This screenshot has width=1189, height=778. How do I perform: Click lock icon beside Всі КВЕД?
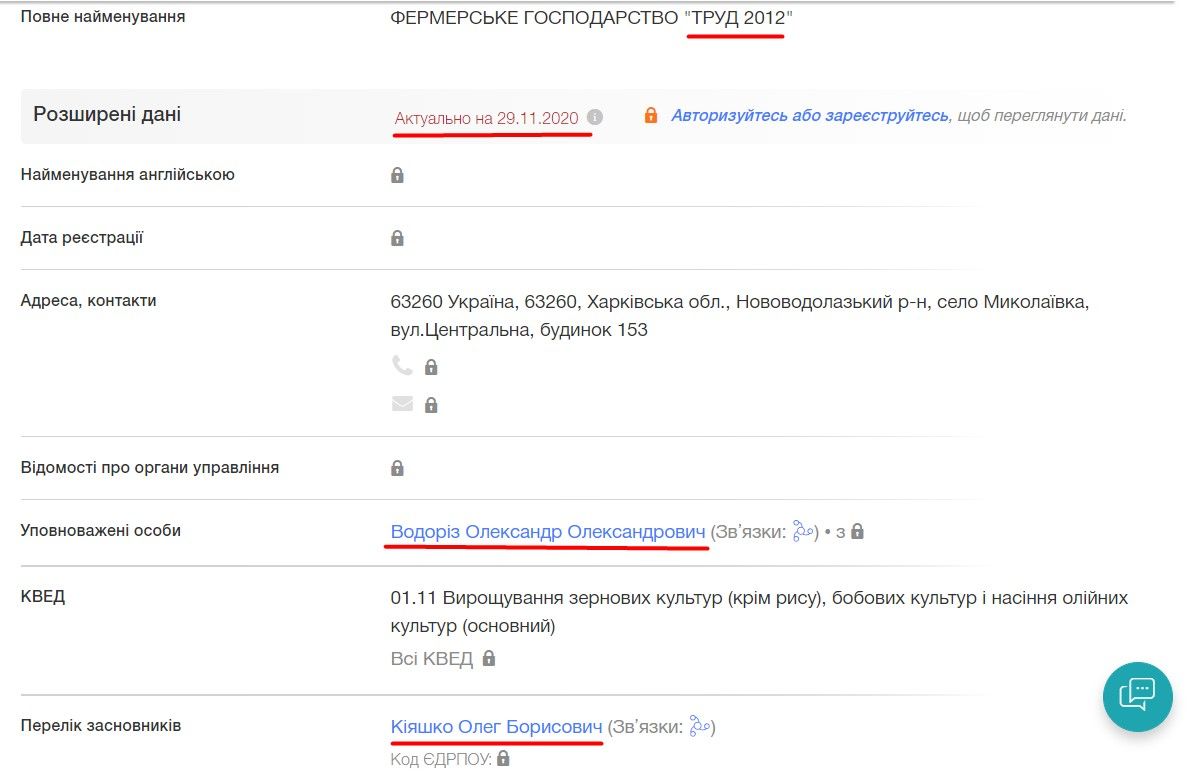(x=489, y=658)
